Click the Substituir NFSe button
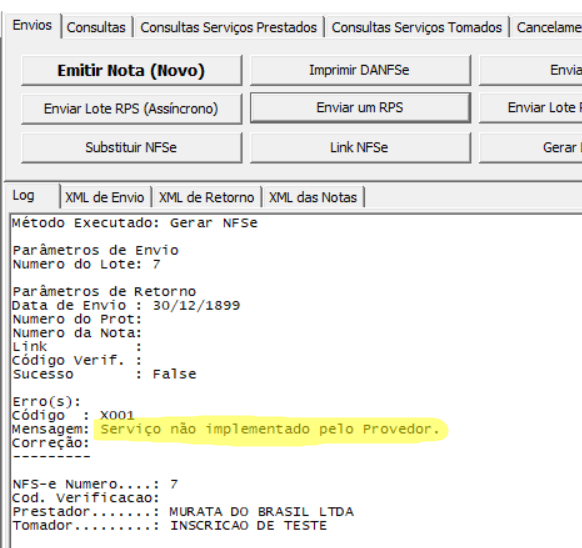 [131, 148]
